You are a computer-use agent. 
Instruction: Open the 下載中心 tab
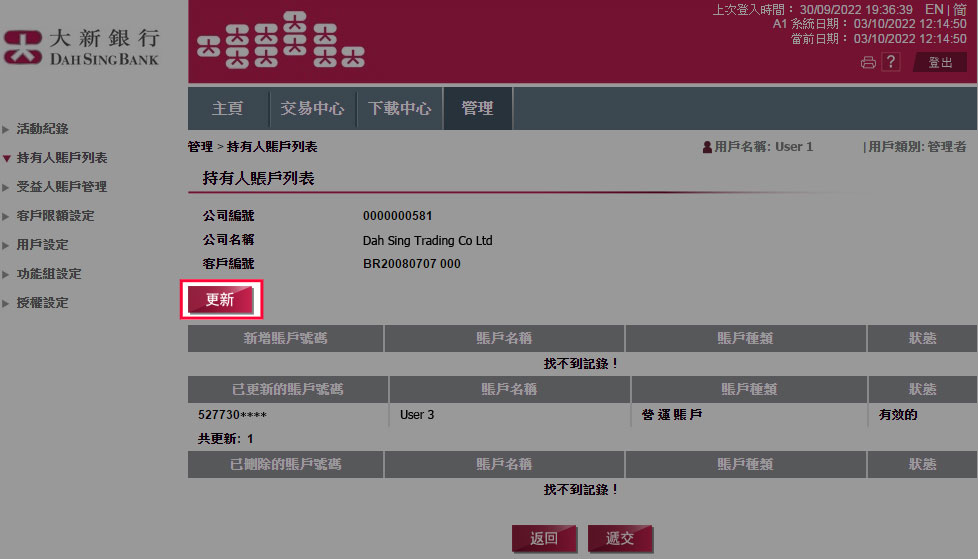click(400, 109)
